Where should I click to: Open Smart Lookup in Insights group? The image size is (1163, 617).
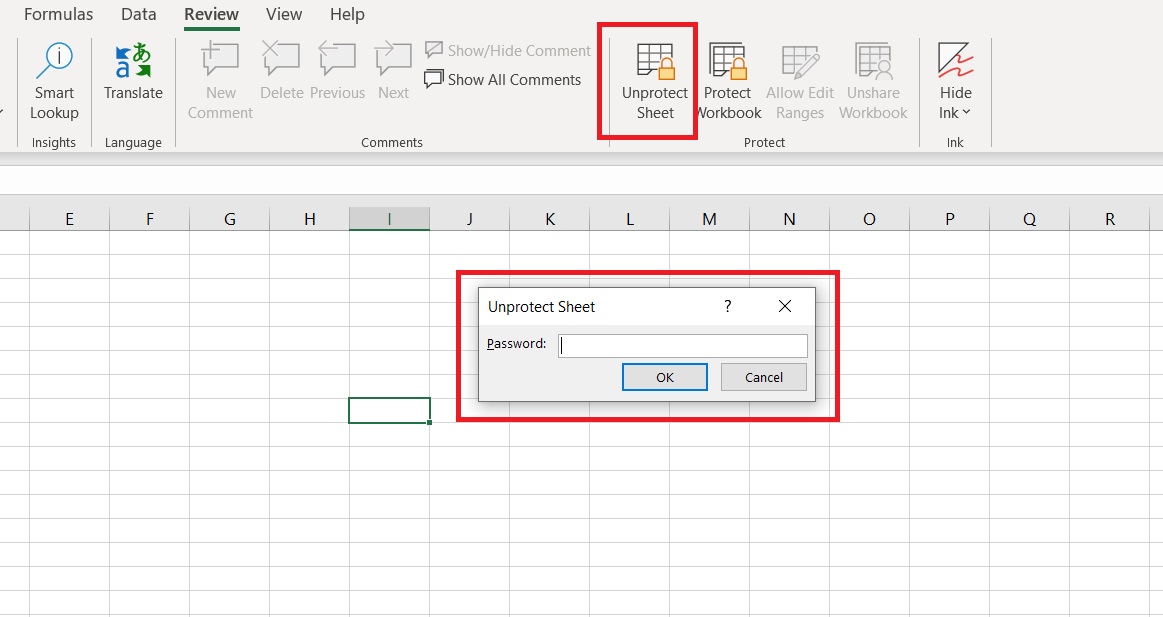coord(54,82)
